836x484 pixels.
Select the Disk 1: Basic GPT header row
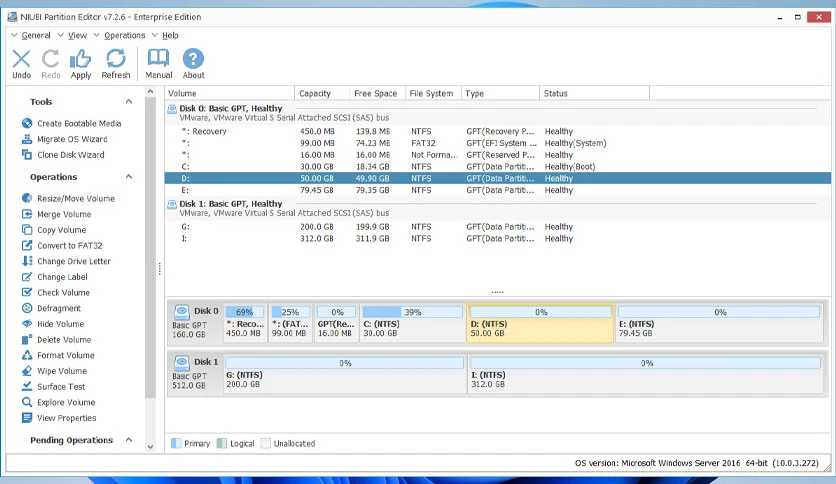point(497,208)
